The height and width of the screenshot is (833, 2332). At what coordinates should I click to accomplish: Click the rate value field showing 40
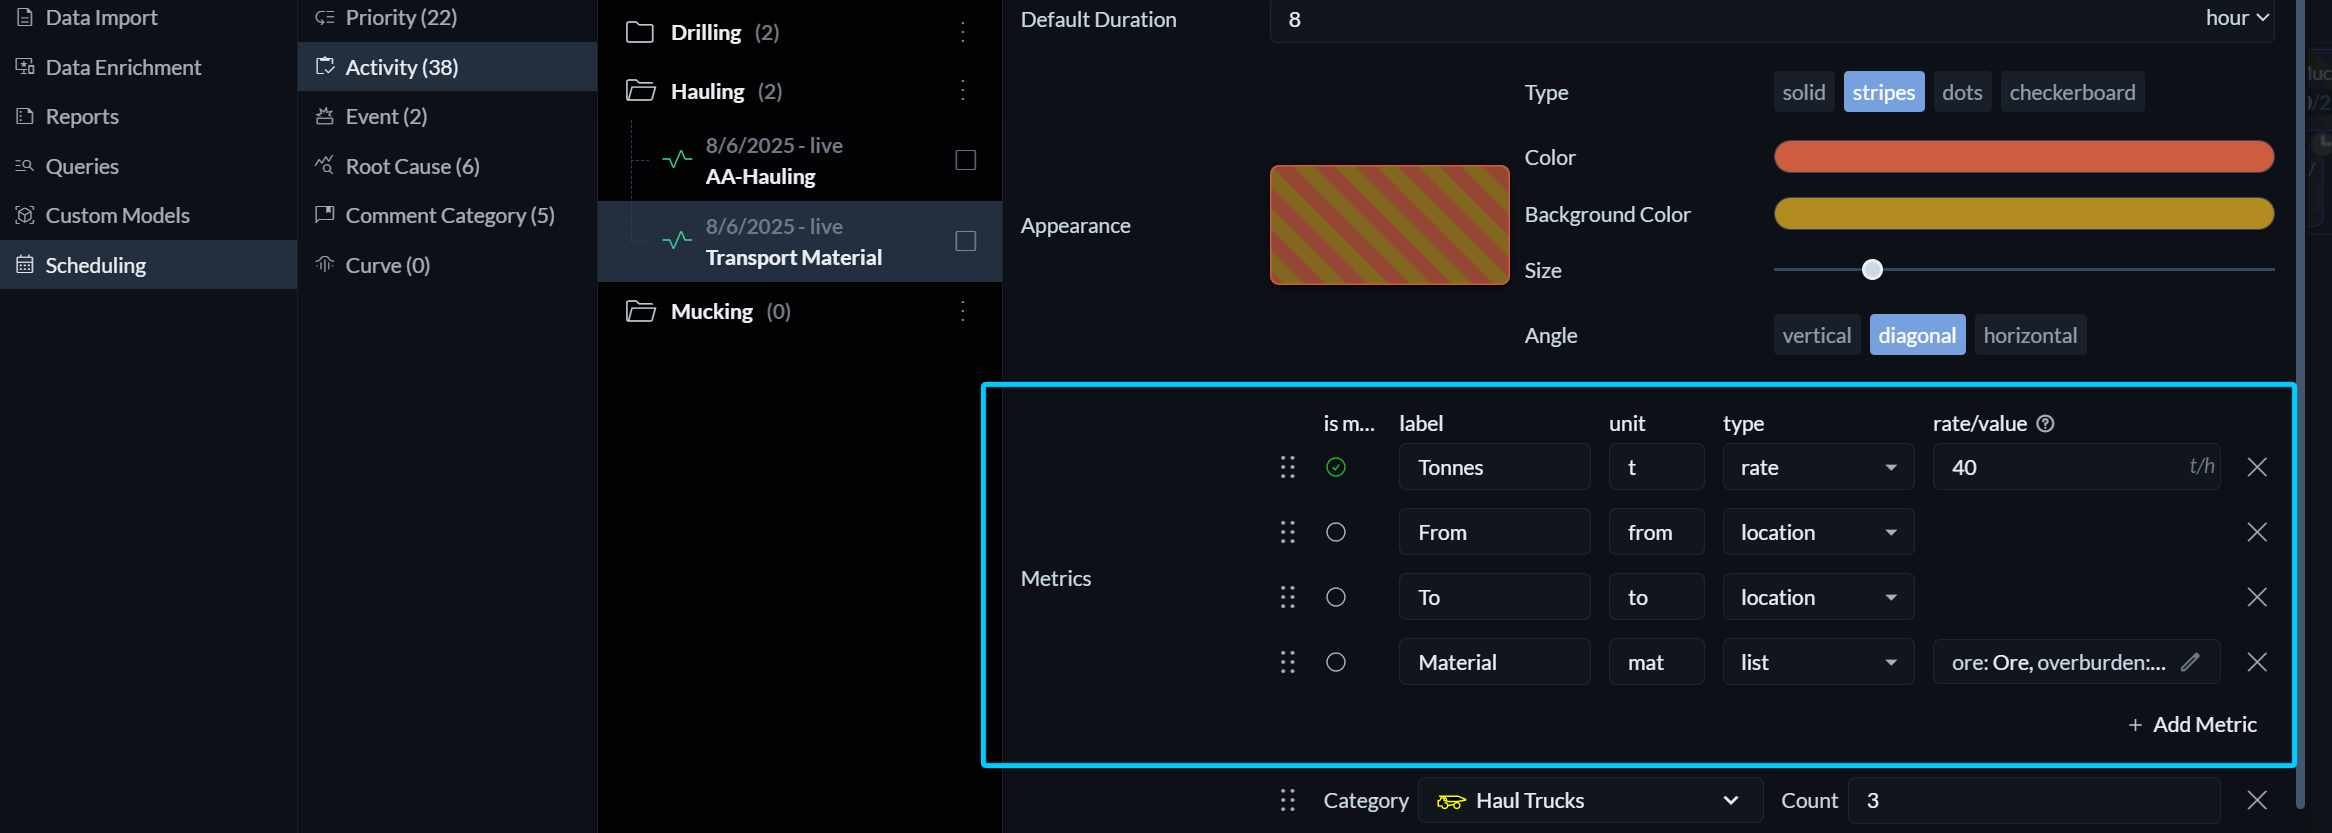[2076, 467]
